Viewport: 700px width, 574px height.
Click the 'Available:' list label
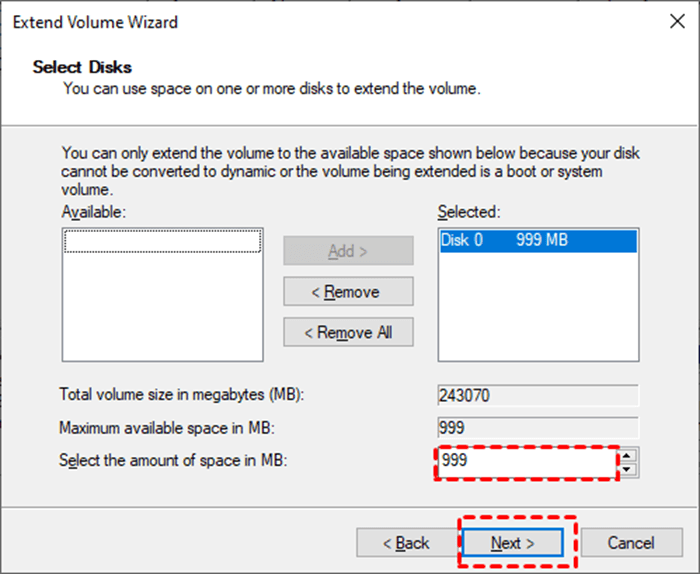[94, 212]
